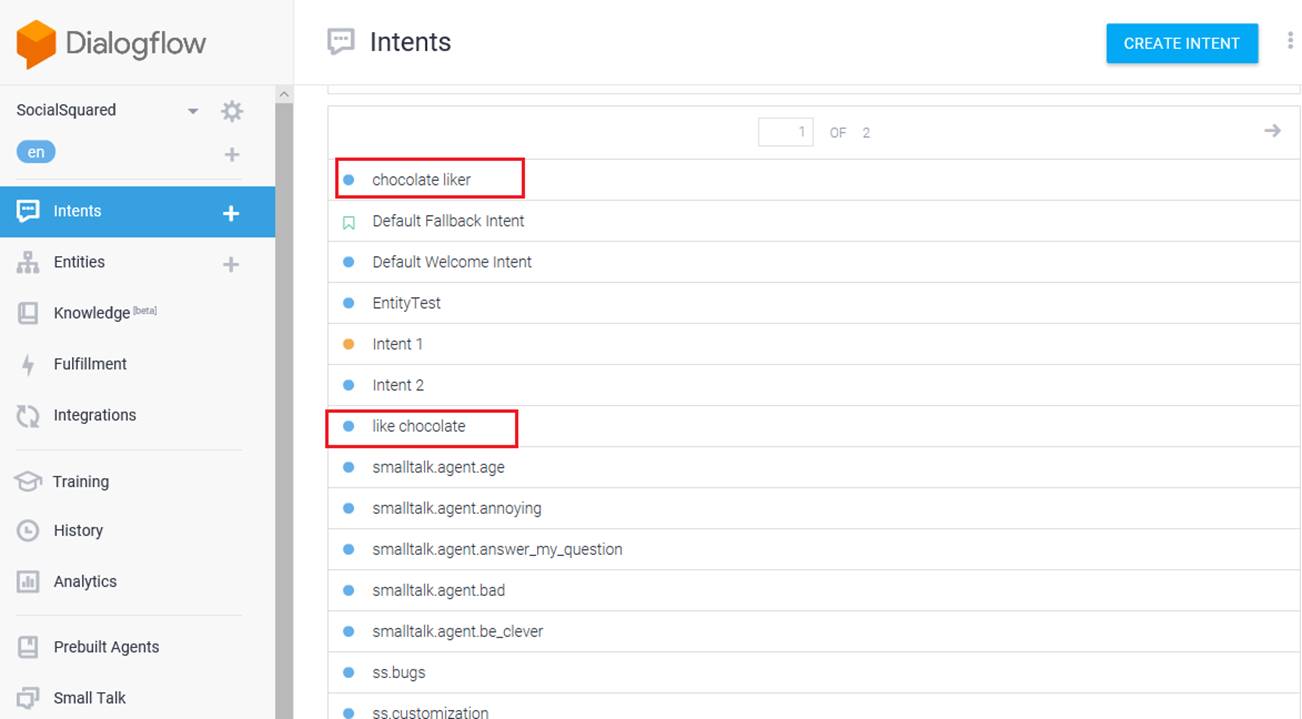Open the chocolate liker intent
Screen dimensions: 1302x719
[x=421, y=180]
